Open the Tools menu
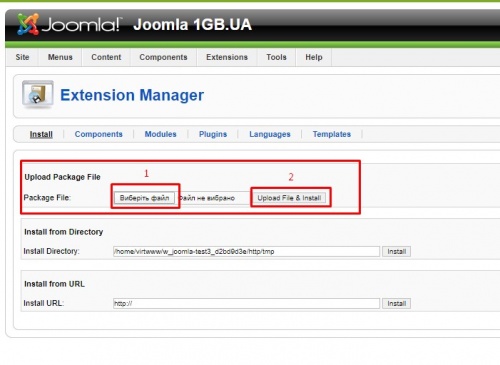 pos(276,57)
